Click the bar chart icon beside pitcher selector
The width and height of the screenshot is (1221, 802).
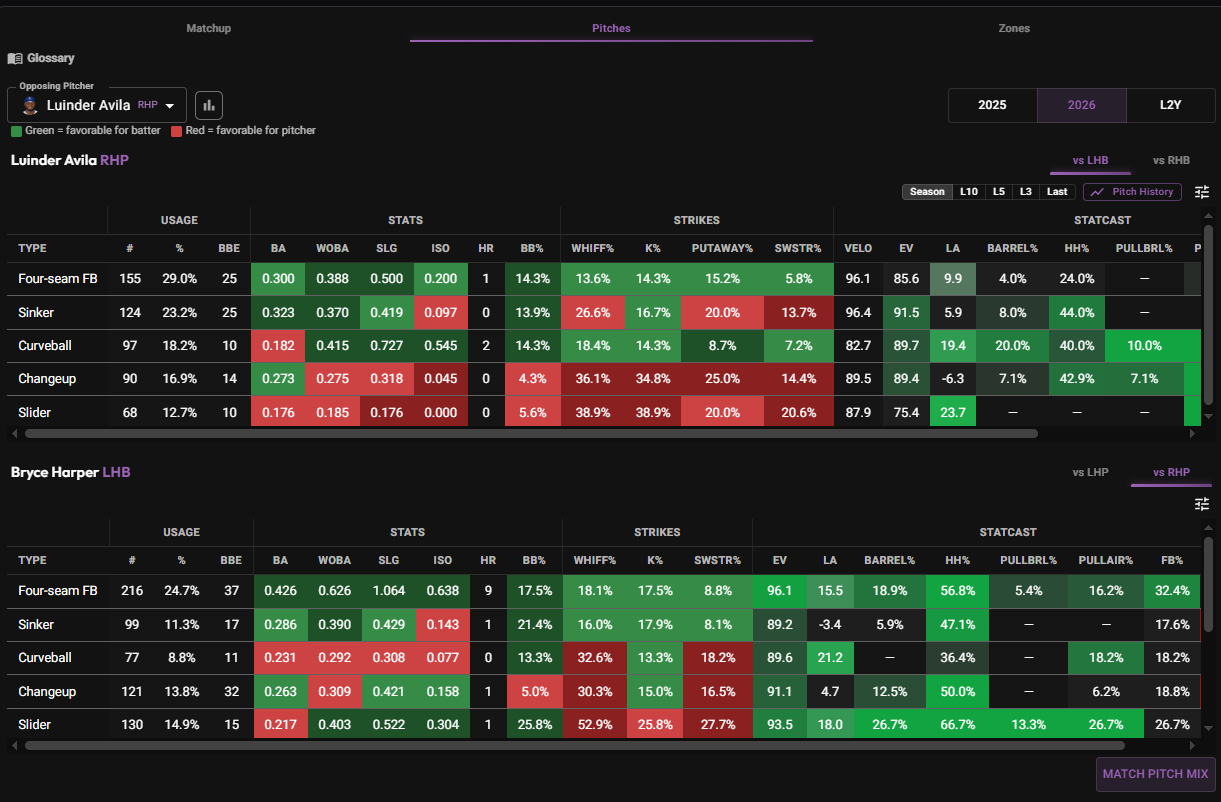(x=209, y=105)
